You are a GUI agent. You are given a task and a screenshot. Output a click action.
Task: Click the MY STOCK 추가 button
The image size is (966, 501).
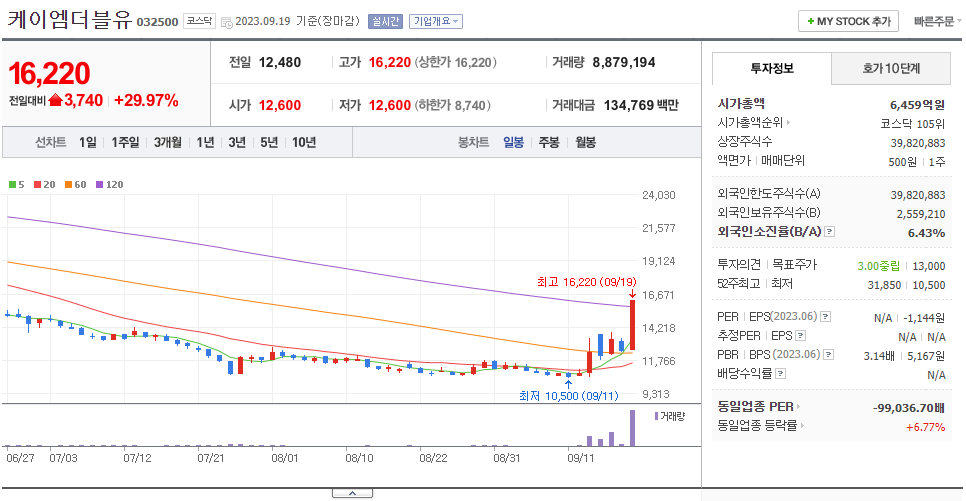848,21
